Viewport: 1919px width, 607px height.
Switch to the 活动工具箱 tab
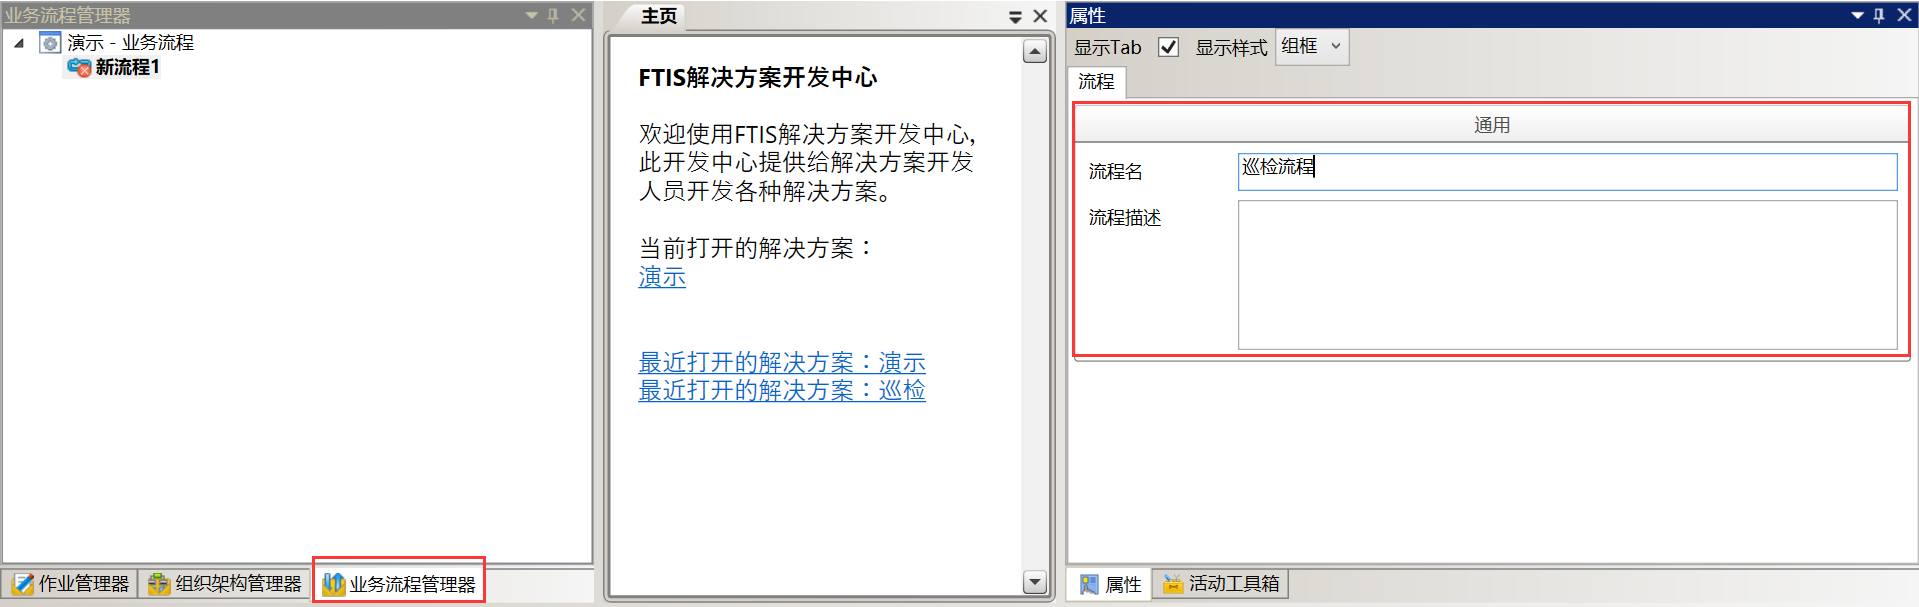point(1221,583)
